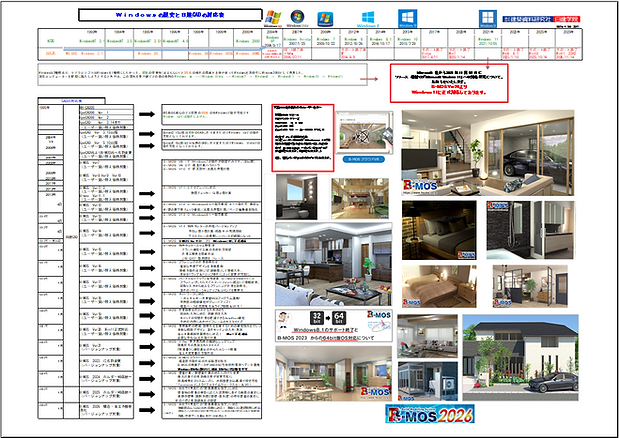Image resolution: width=619 pixels, height=438 pixels.
Task: Select the B-MOS 2024 row in the version table
Action: click(x=106, y=379)
